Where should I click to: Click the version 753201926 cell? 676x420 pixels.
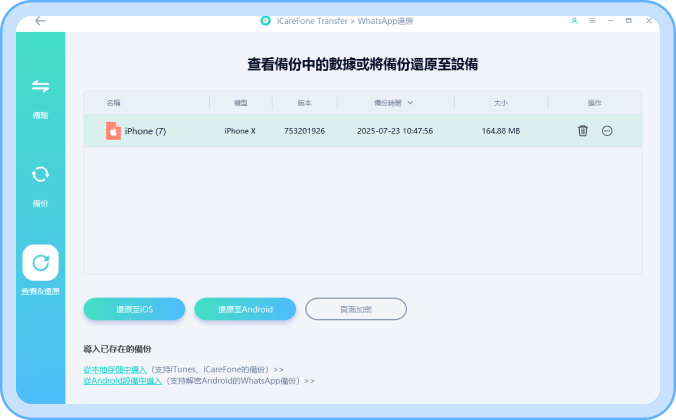[304, 131]
